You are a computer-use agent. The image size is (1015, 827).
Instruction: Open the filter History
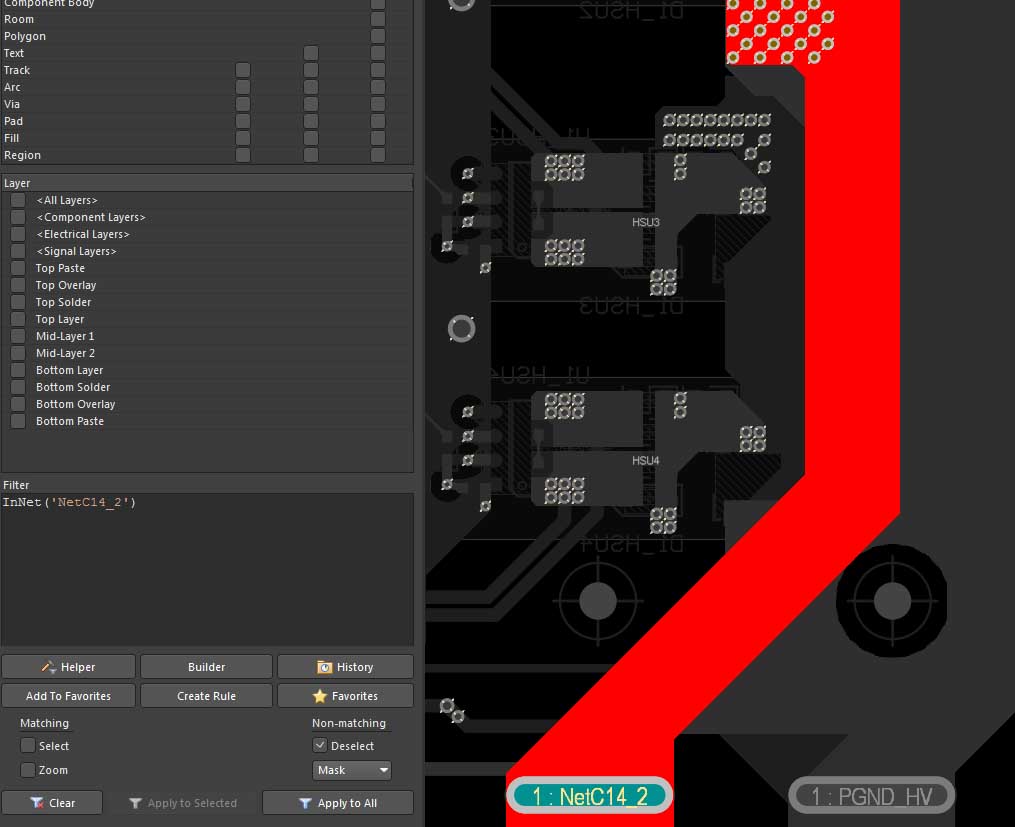point(345,667)
